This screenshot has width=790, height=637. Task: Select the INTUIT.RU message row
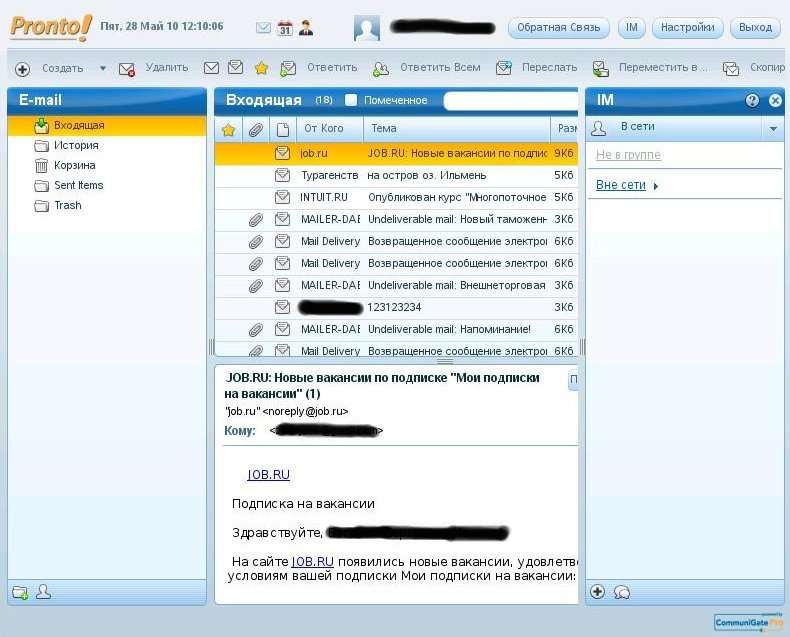click(x=397, y=198)
